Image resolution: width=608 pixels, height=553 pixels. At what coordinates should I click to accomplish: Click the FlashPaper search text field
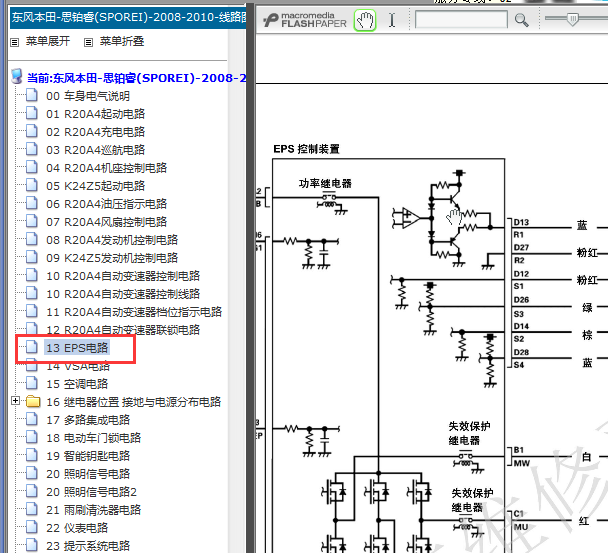coord(461,19)
